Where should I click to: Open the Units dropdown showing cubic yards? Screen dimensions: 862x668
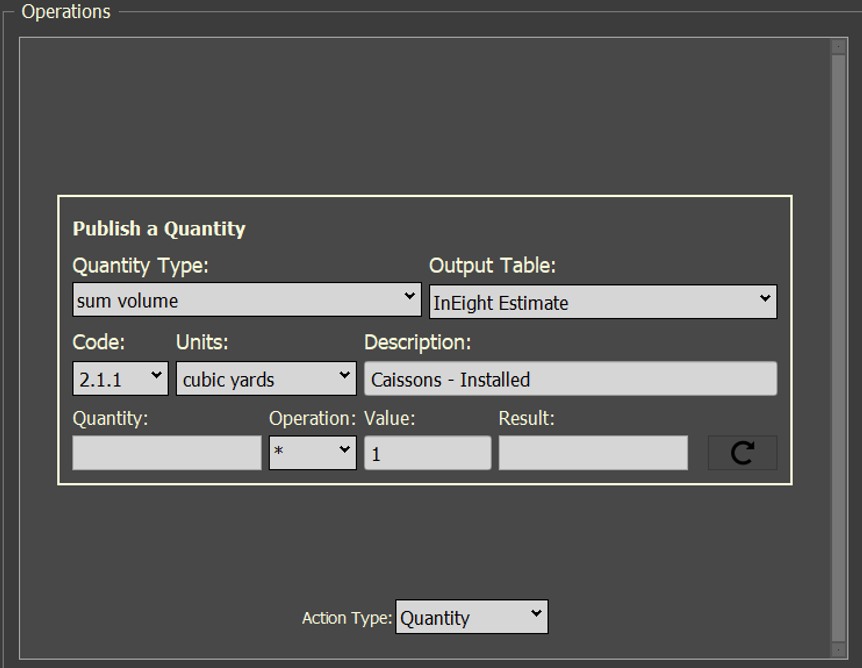click(266, 379)
